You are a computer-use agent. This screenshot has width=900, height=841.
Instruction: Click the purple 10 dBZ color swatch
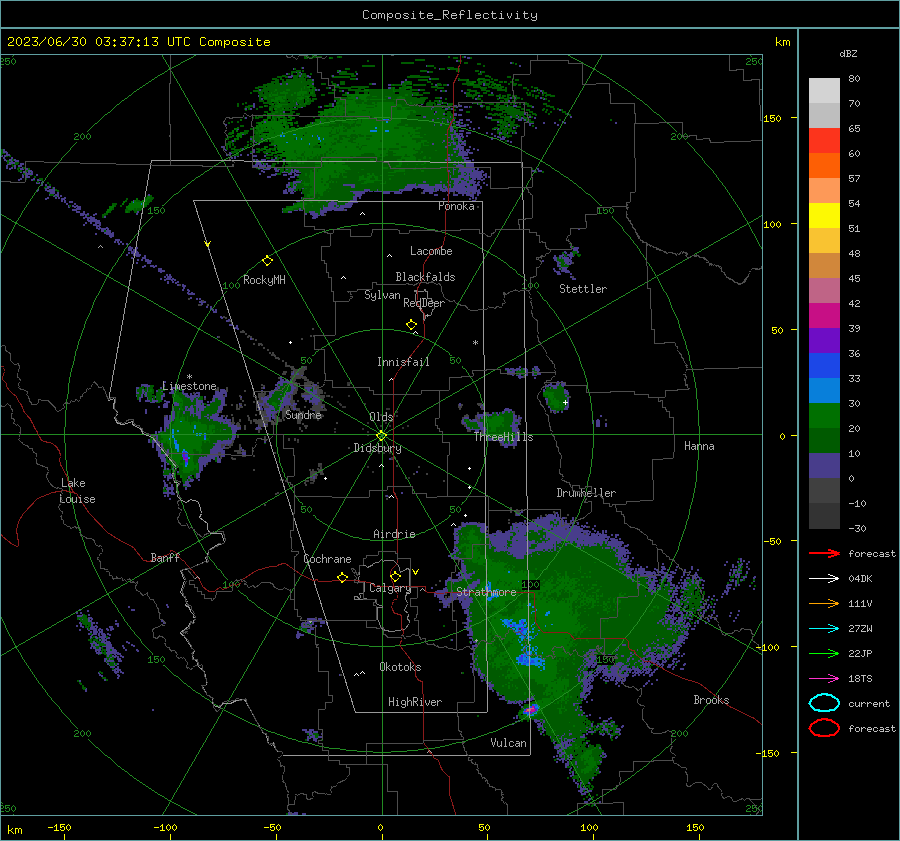click(824, 465)
